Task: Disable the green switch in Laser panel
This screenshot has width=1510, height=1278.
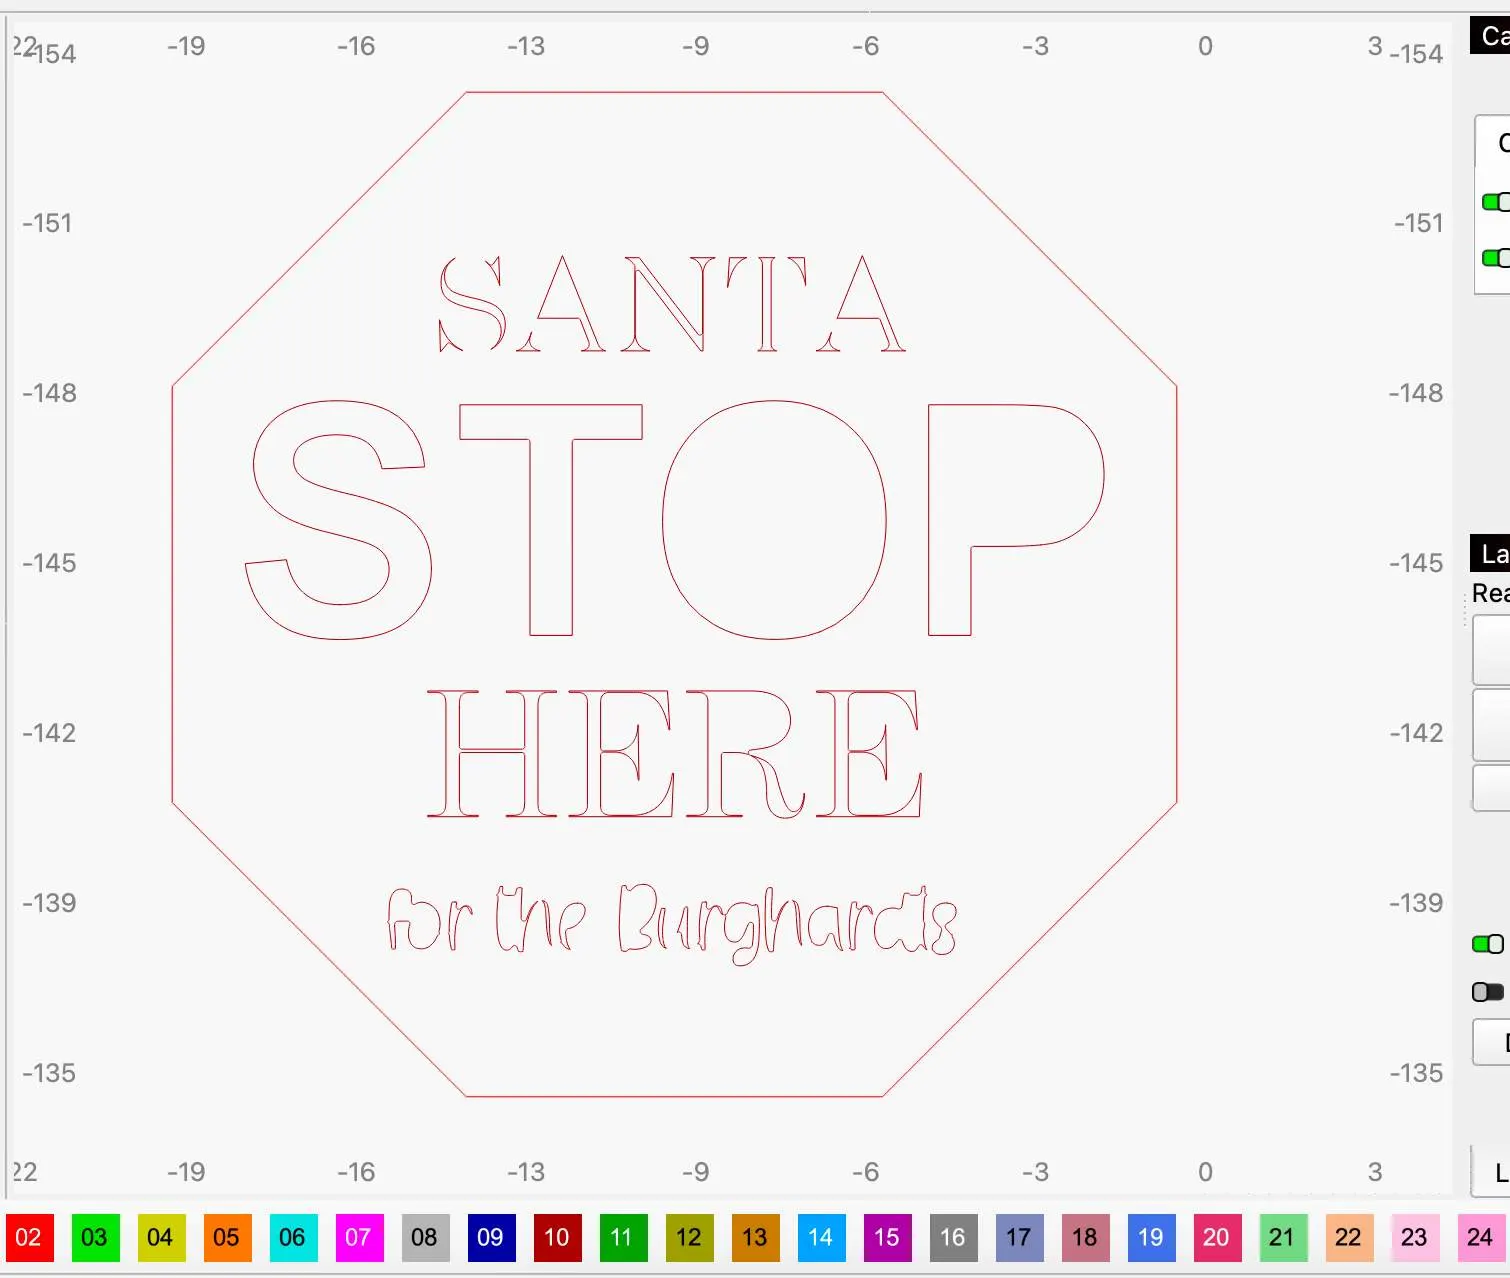Action: coord(1487,944)
